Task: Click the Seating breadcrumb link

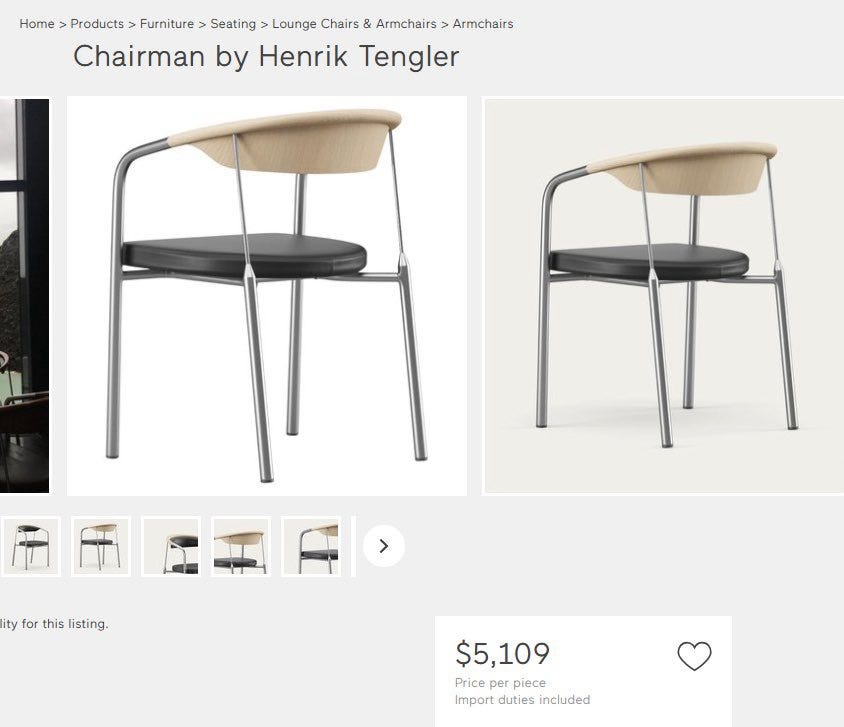Action: pos(233,24)
